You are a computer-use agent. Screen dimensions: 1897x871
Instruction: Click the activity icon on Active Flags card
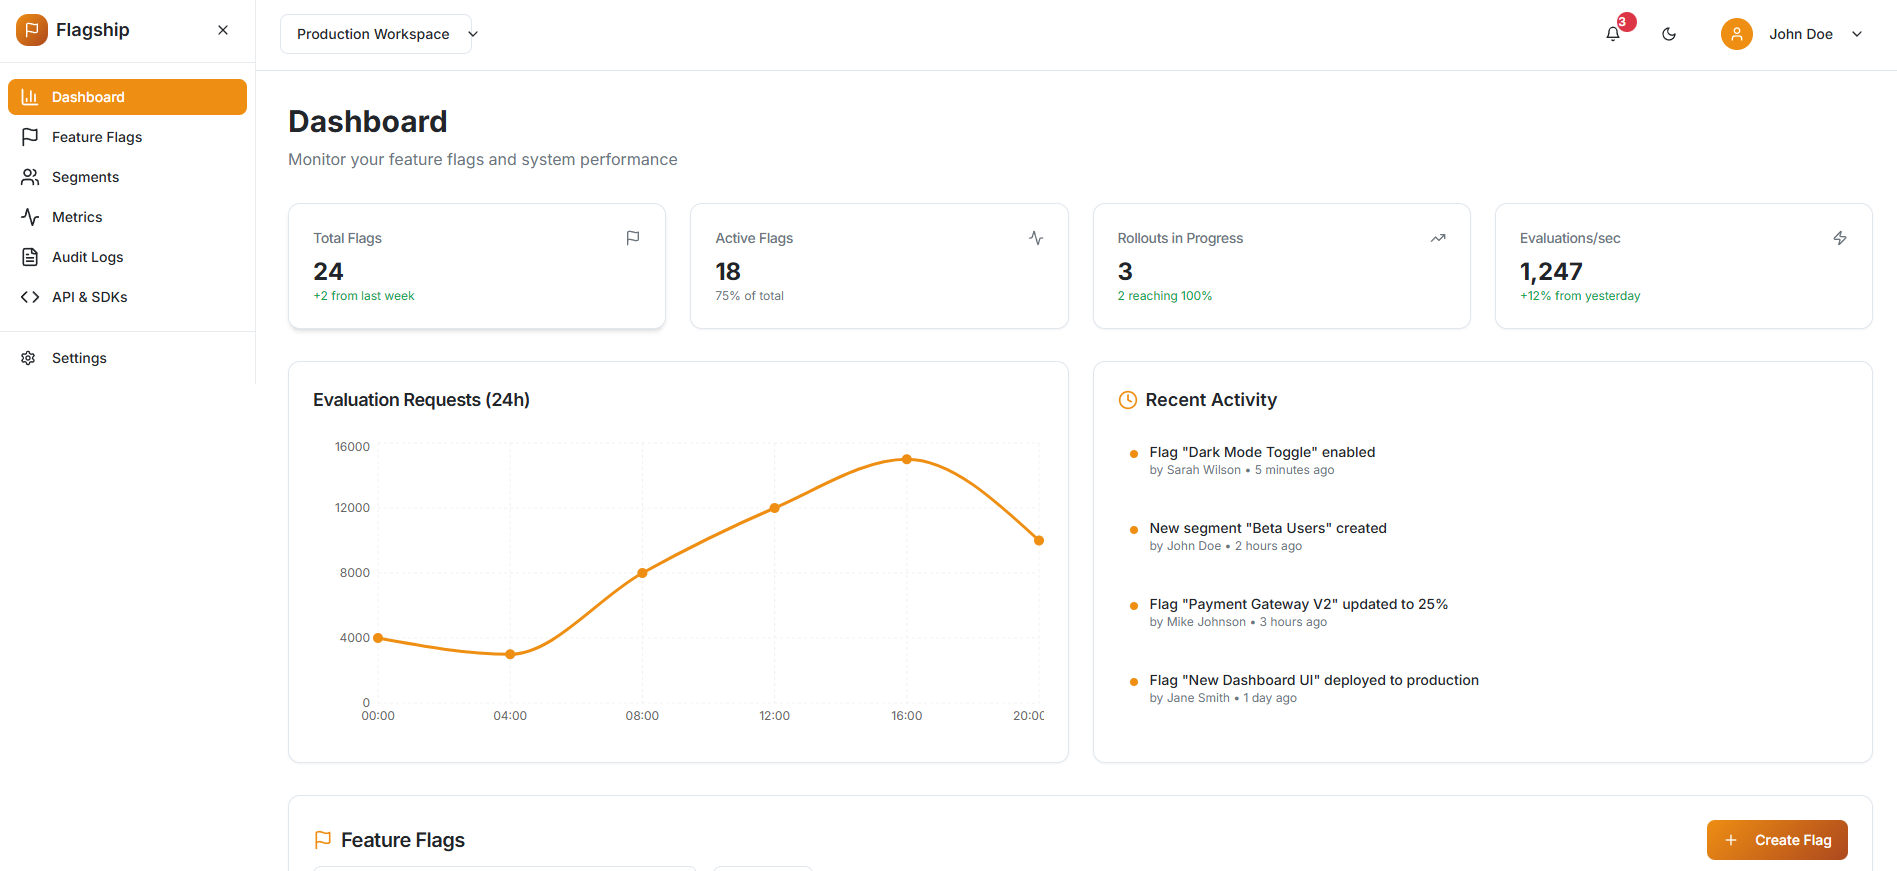coord(1036,238)
